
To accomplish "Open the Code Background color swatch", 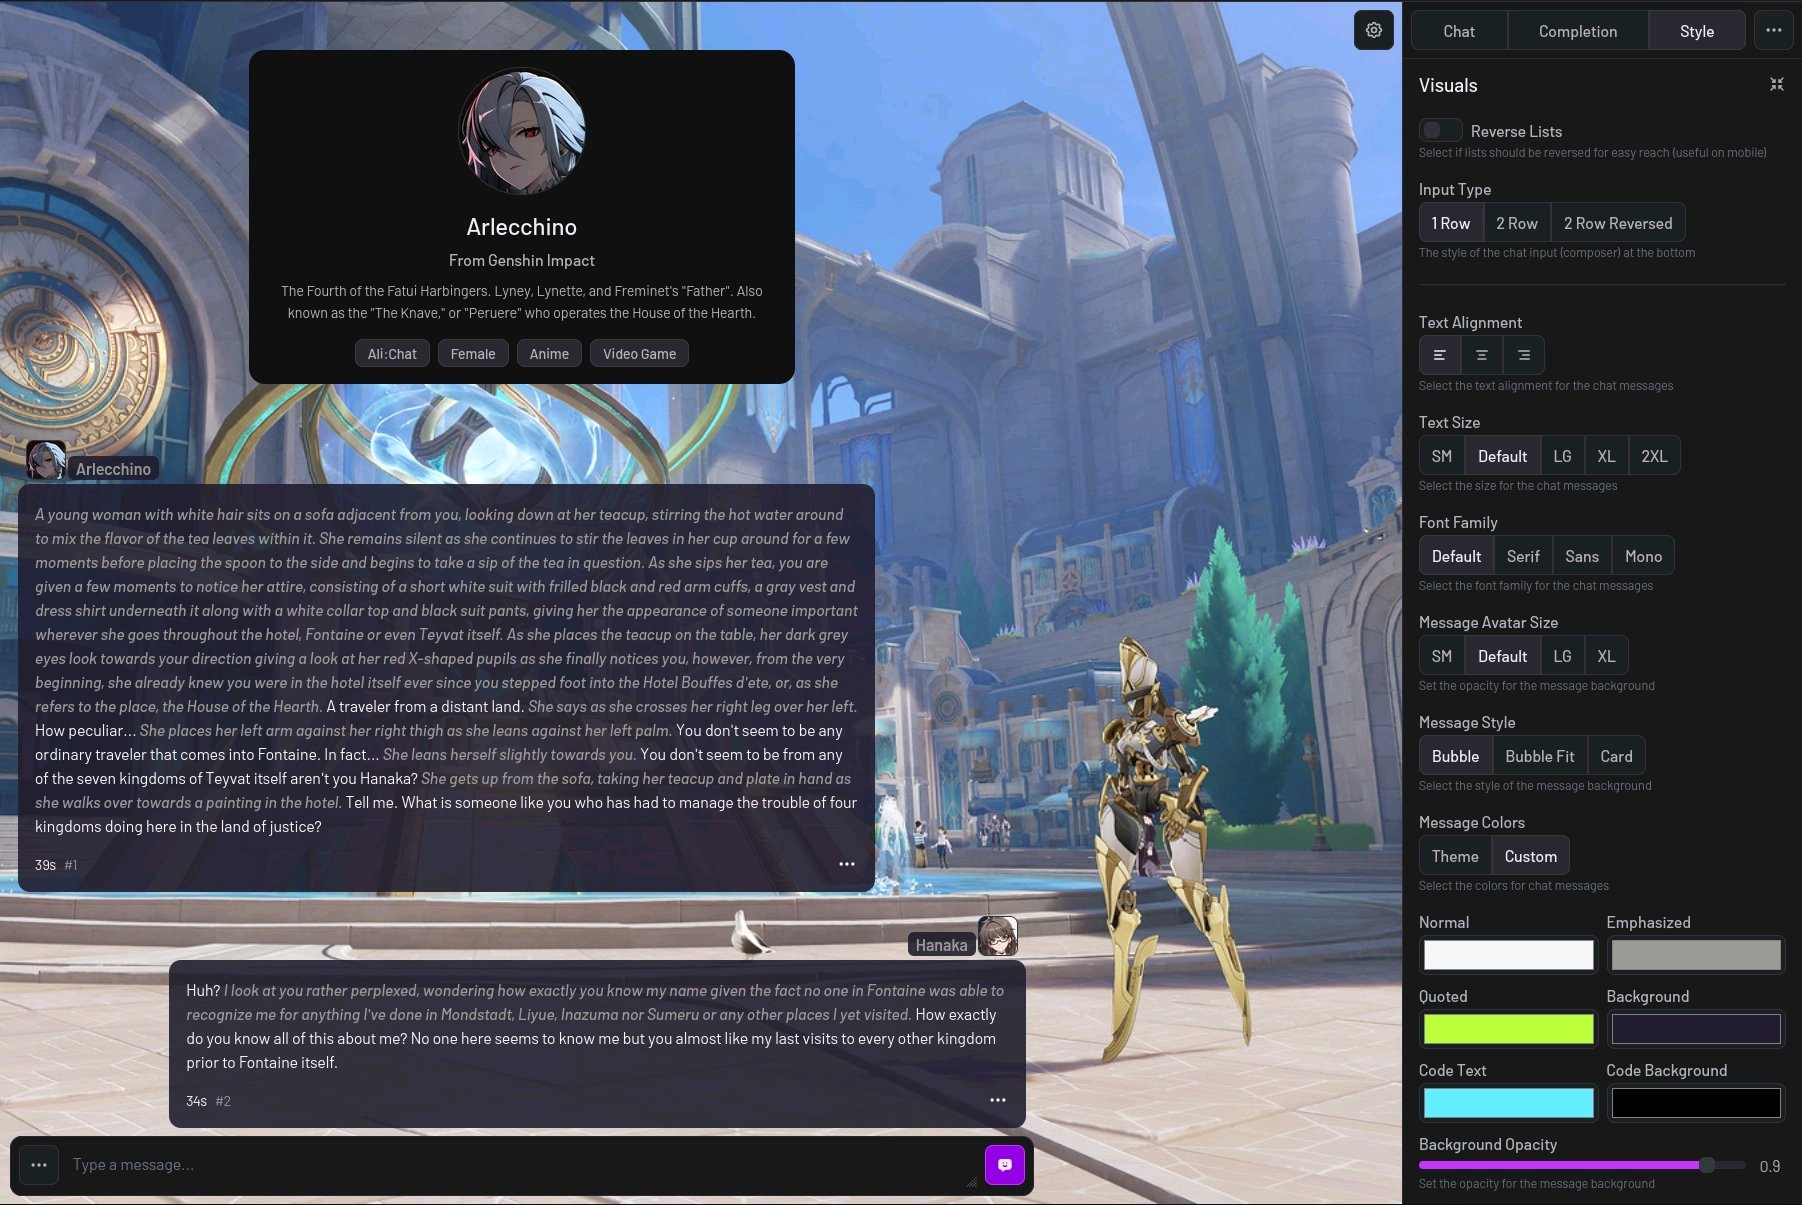I will (x=1696, y=1103).
